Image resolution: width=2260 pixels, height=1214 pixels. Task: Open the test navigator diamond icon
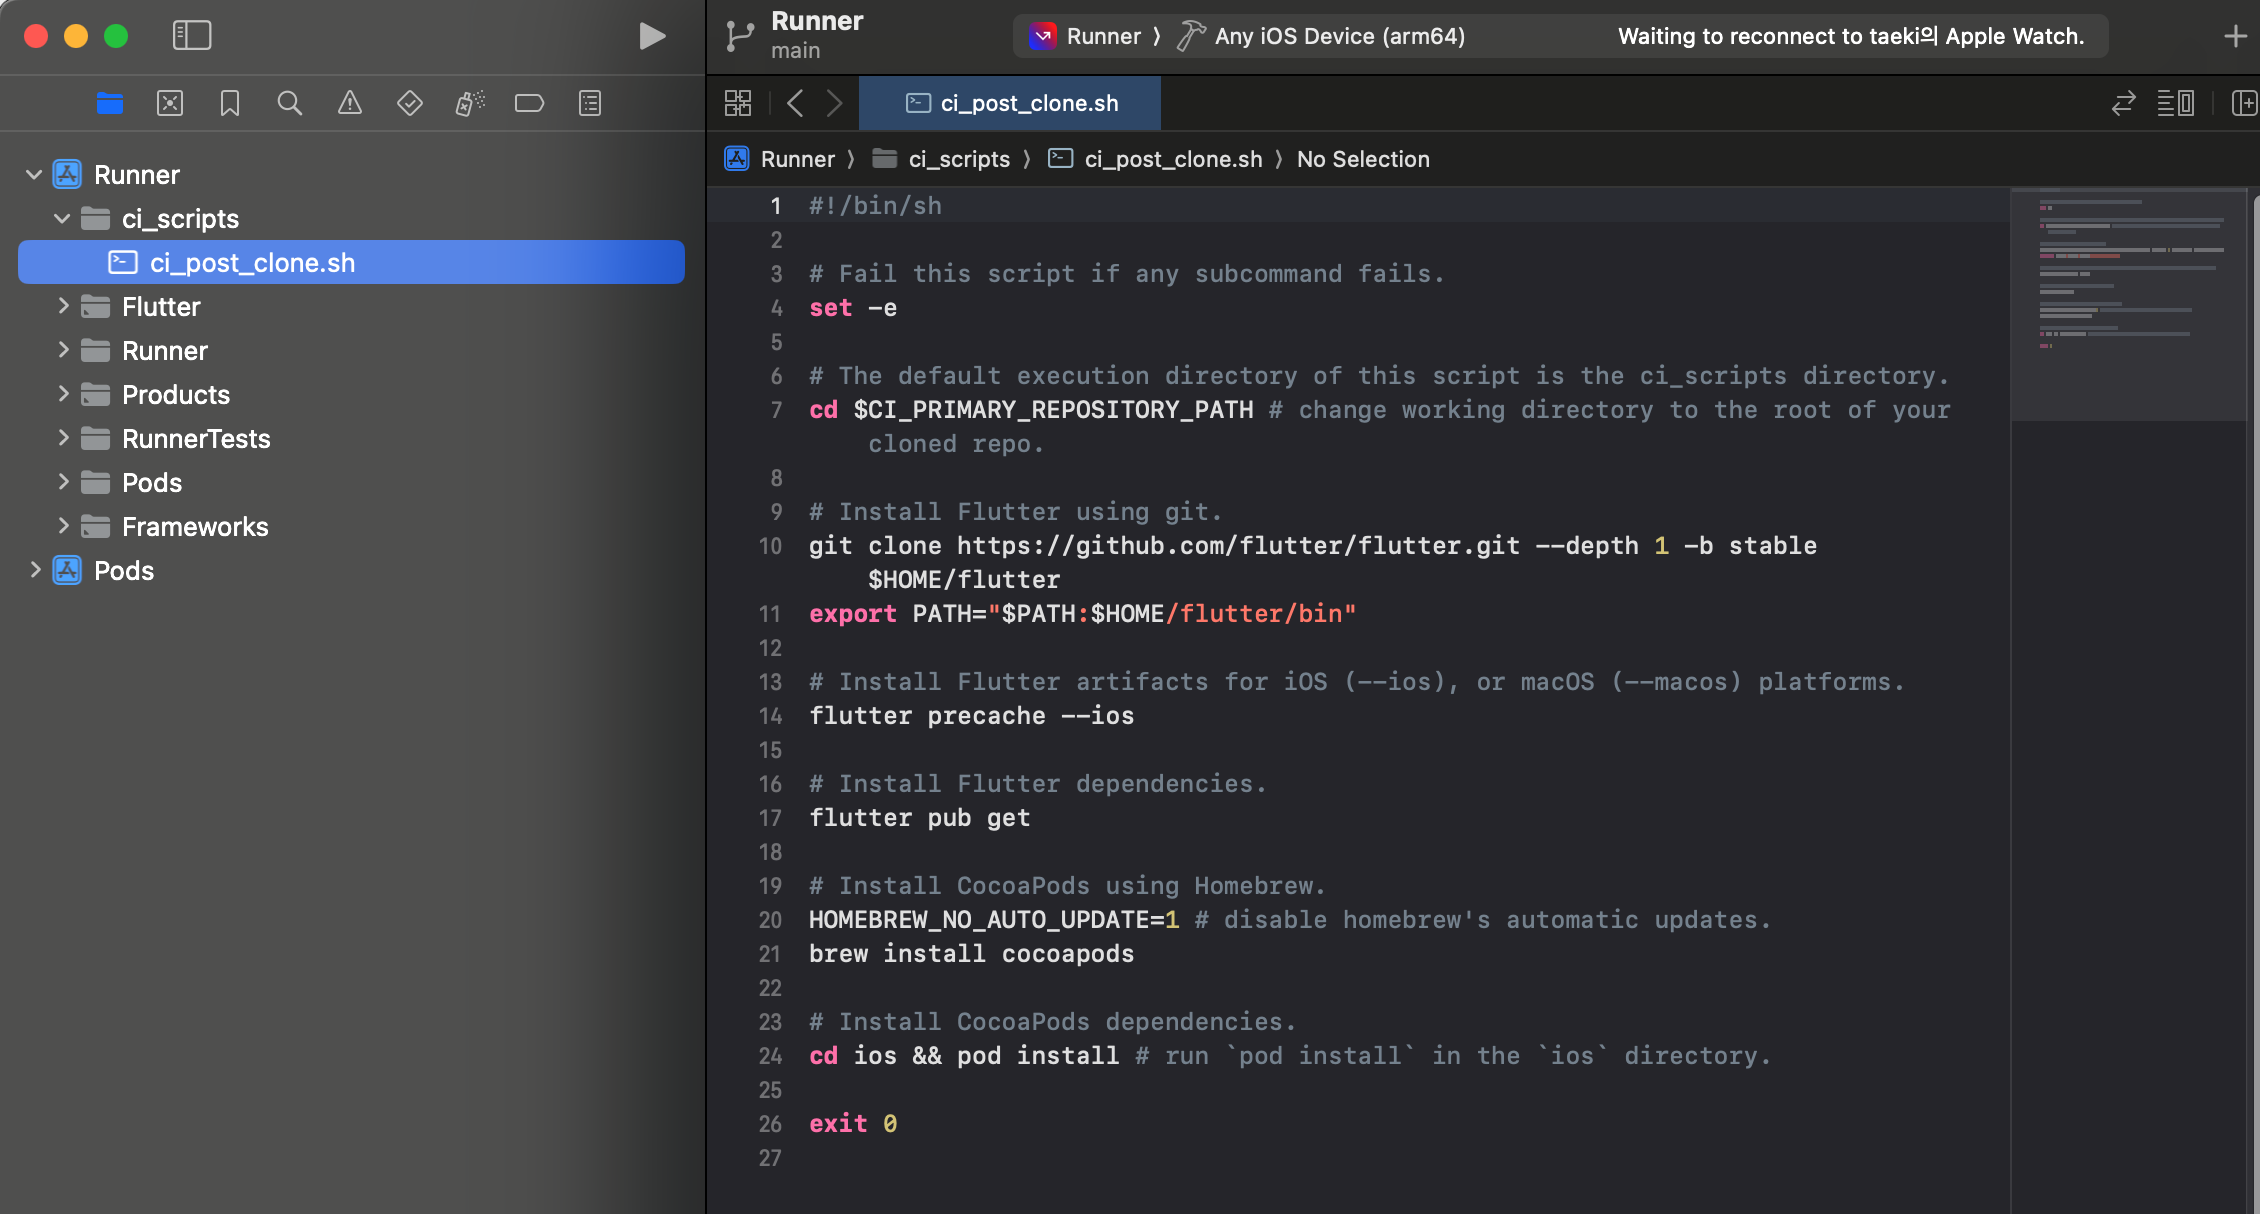[x=410, y=103]
